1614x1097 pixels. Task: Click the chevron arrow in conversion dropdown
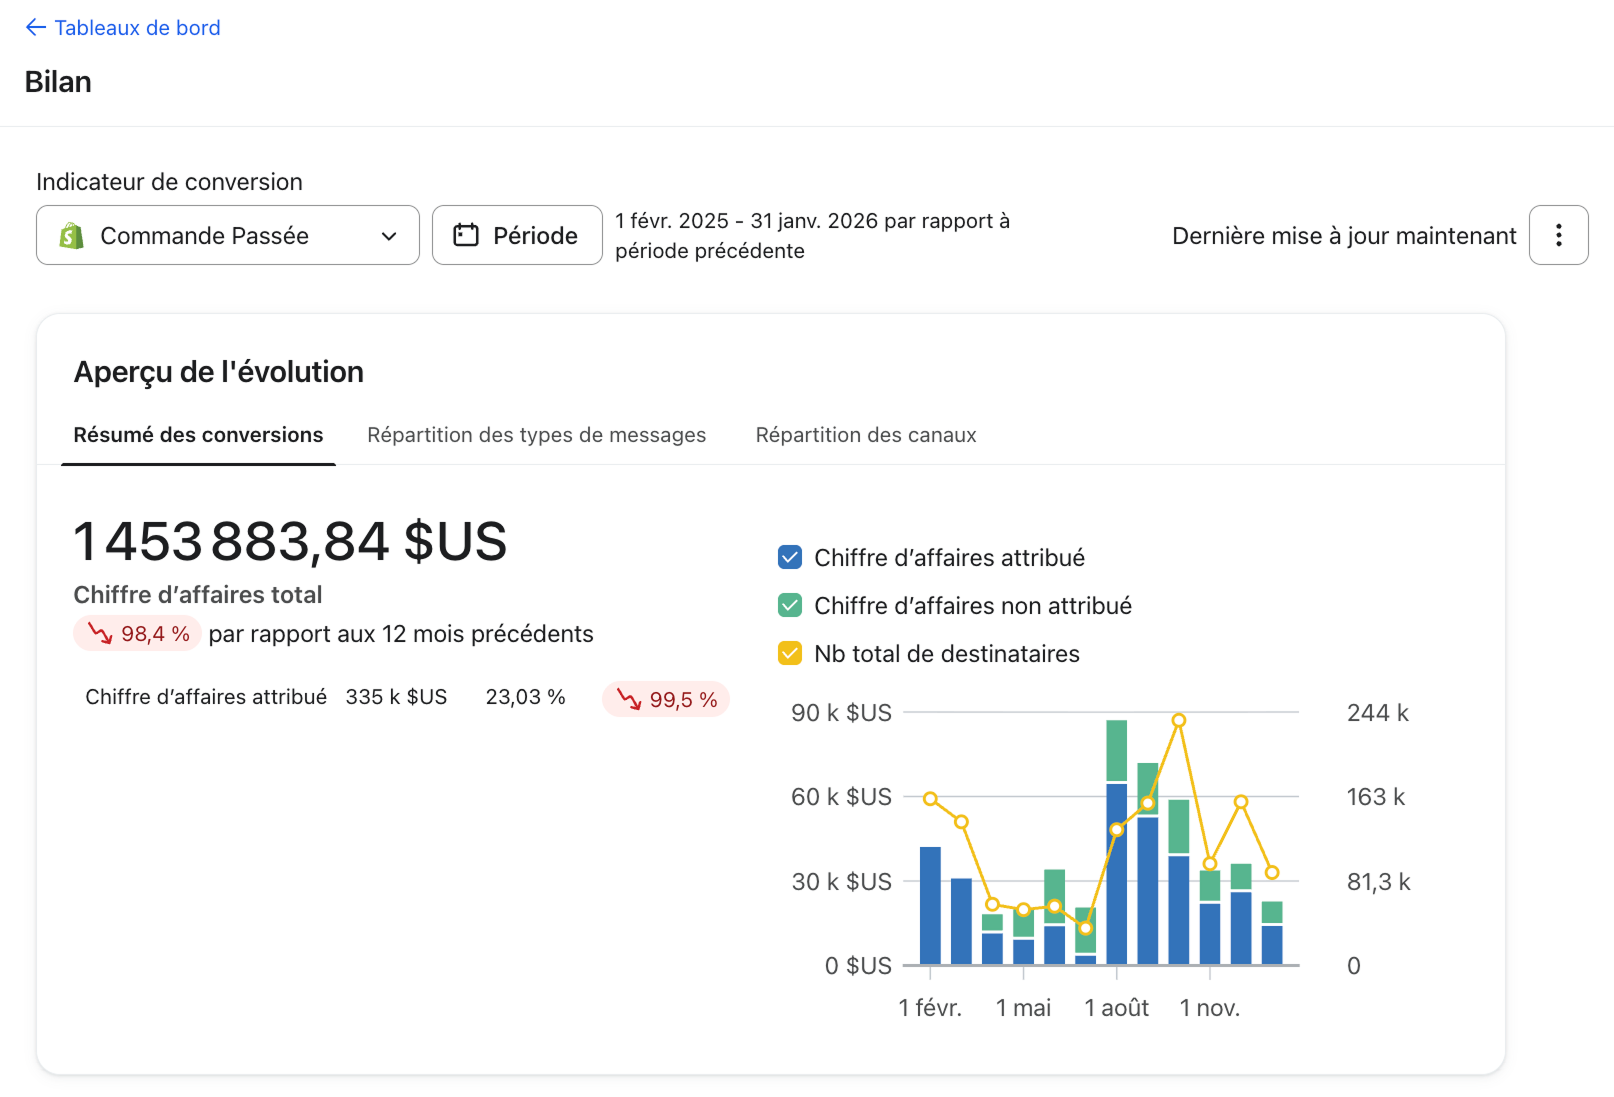coord(389,236)
